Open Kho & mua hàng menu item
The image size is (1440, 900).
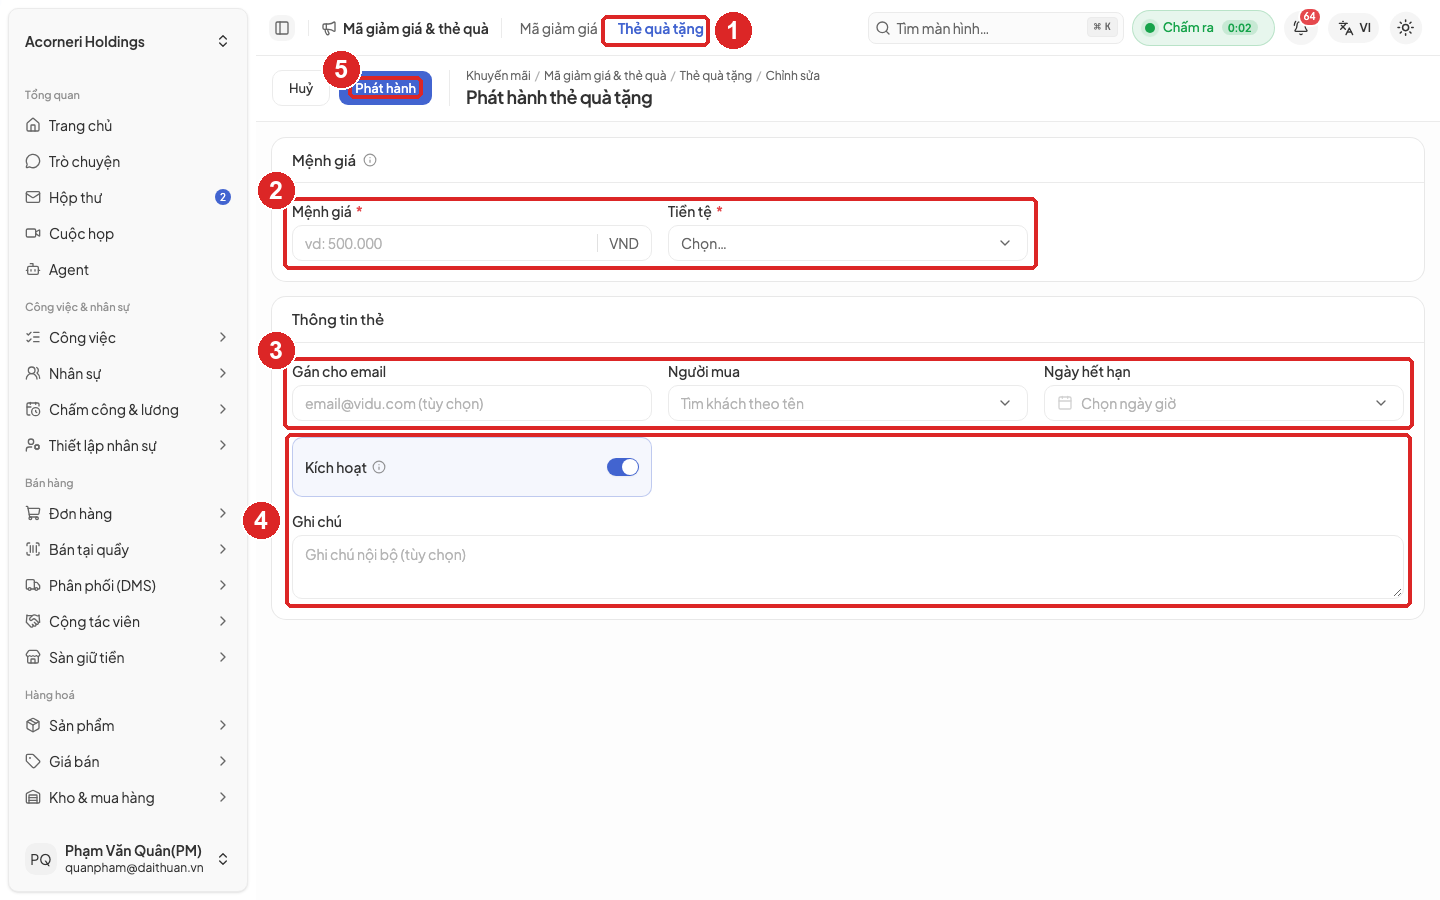(x=128, y=798)
